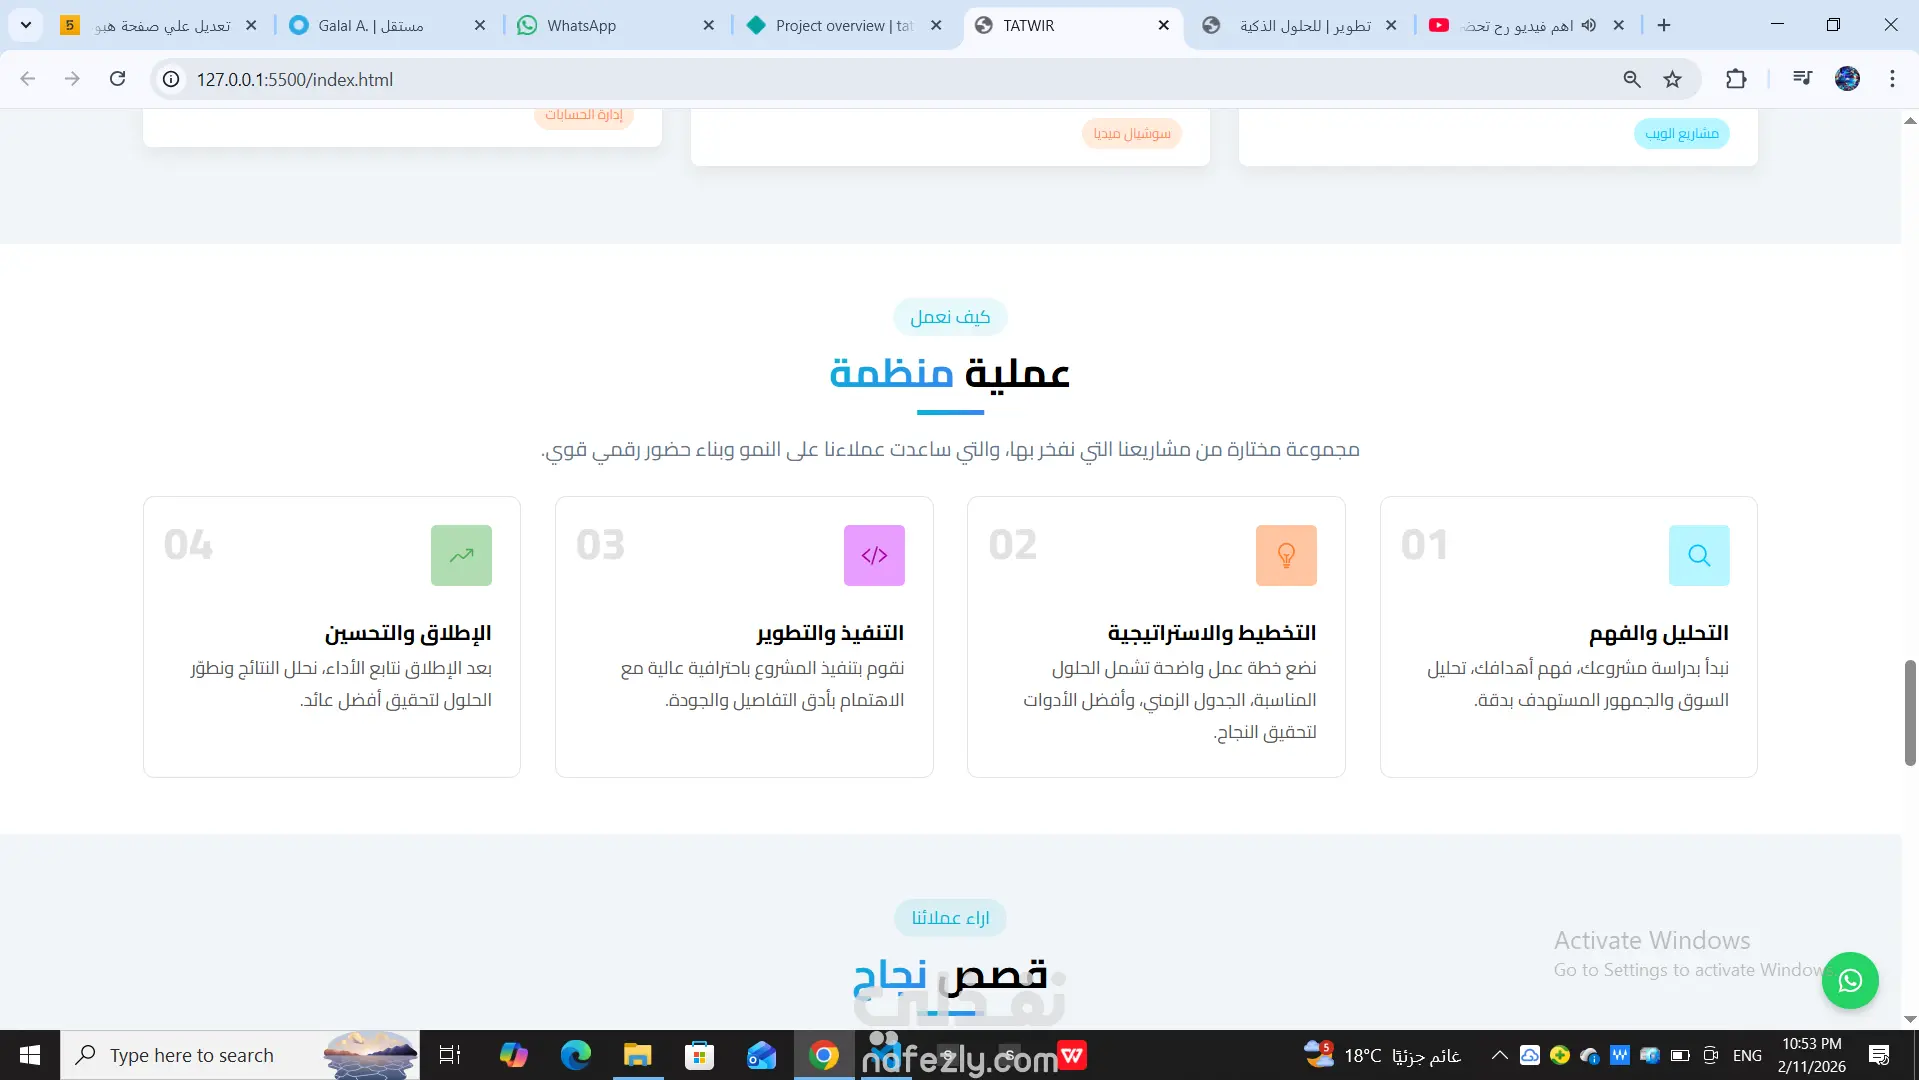Close the WhatsApp tab
The image size is (1919, 1080).
pos(709,25)
